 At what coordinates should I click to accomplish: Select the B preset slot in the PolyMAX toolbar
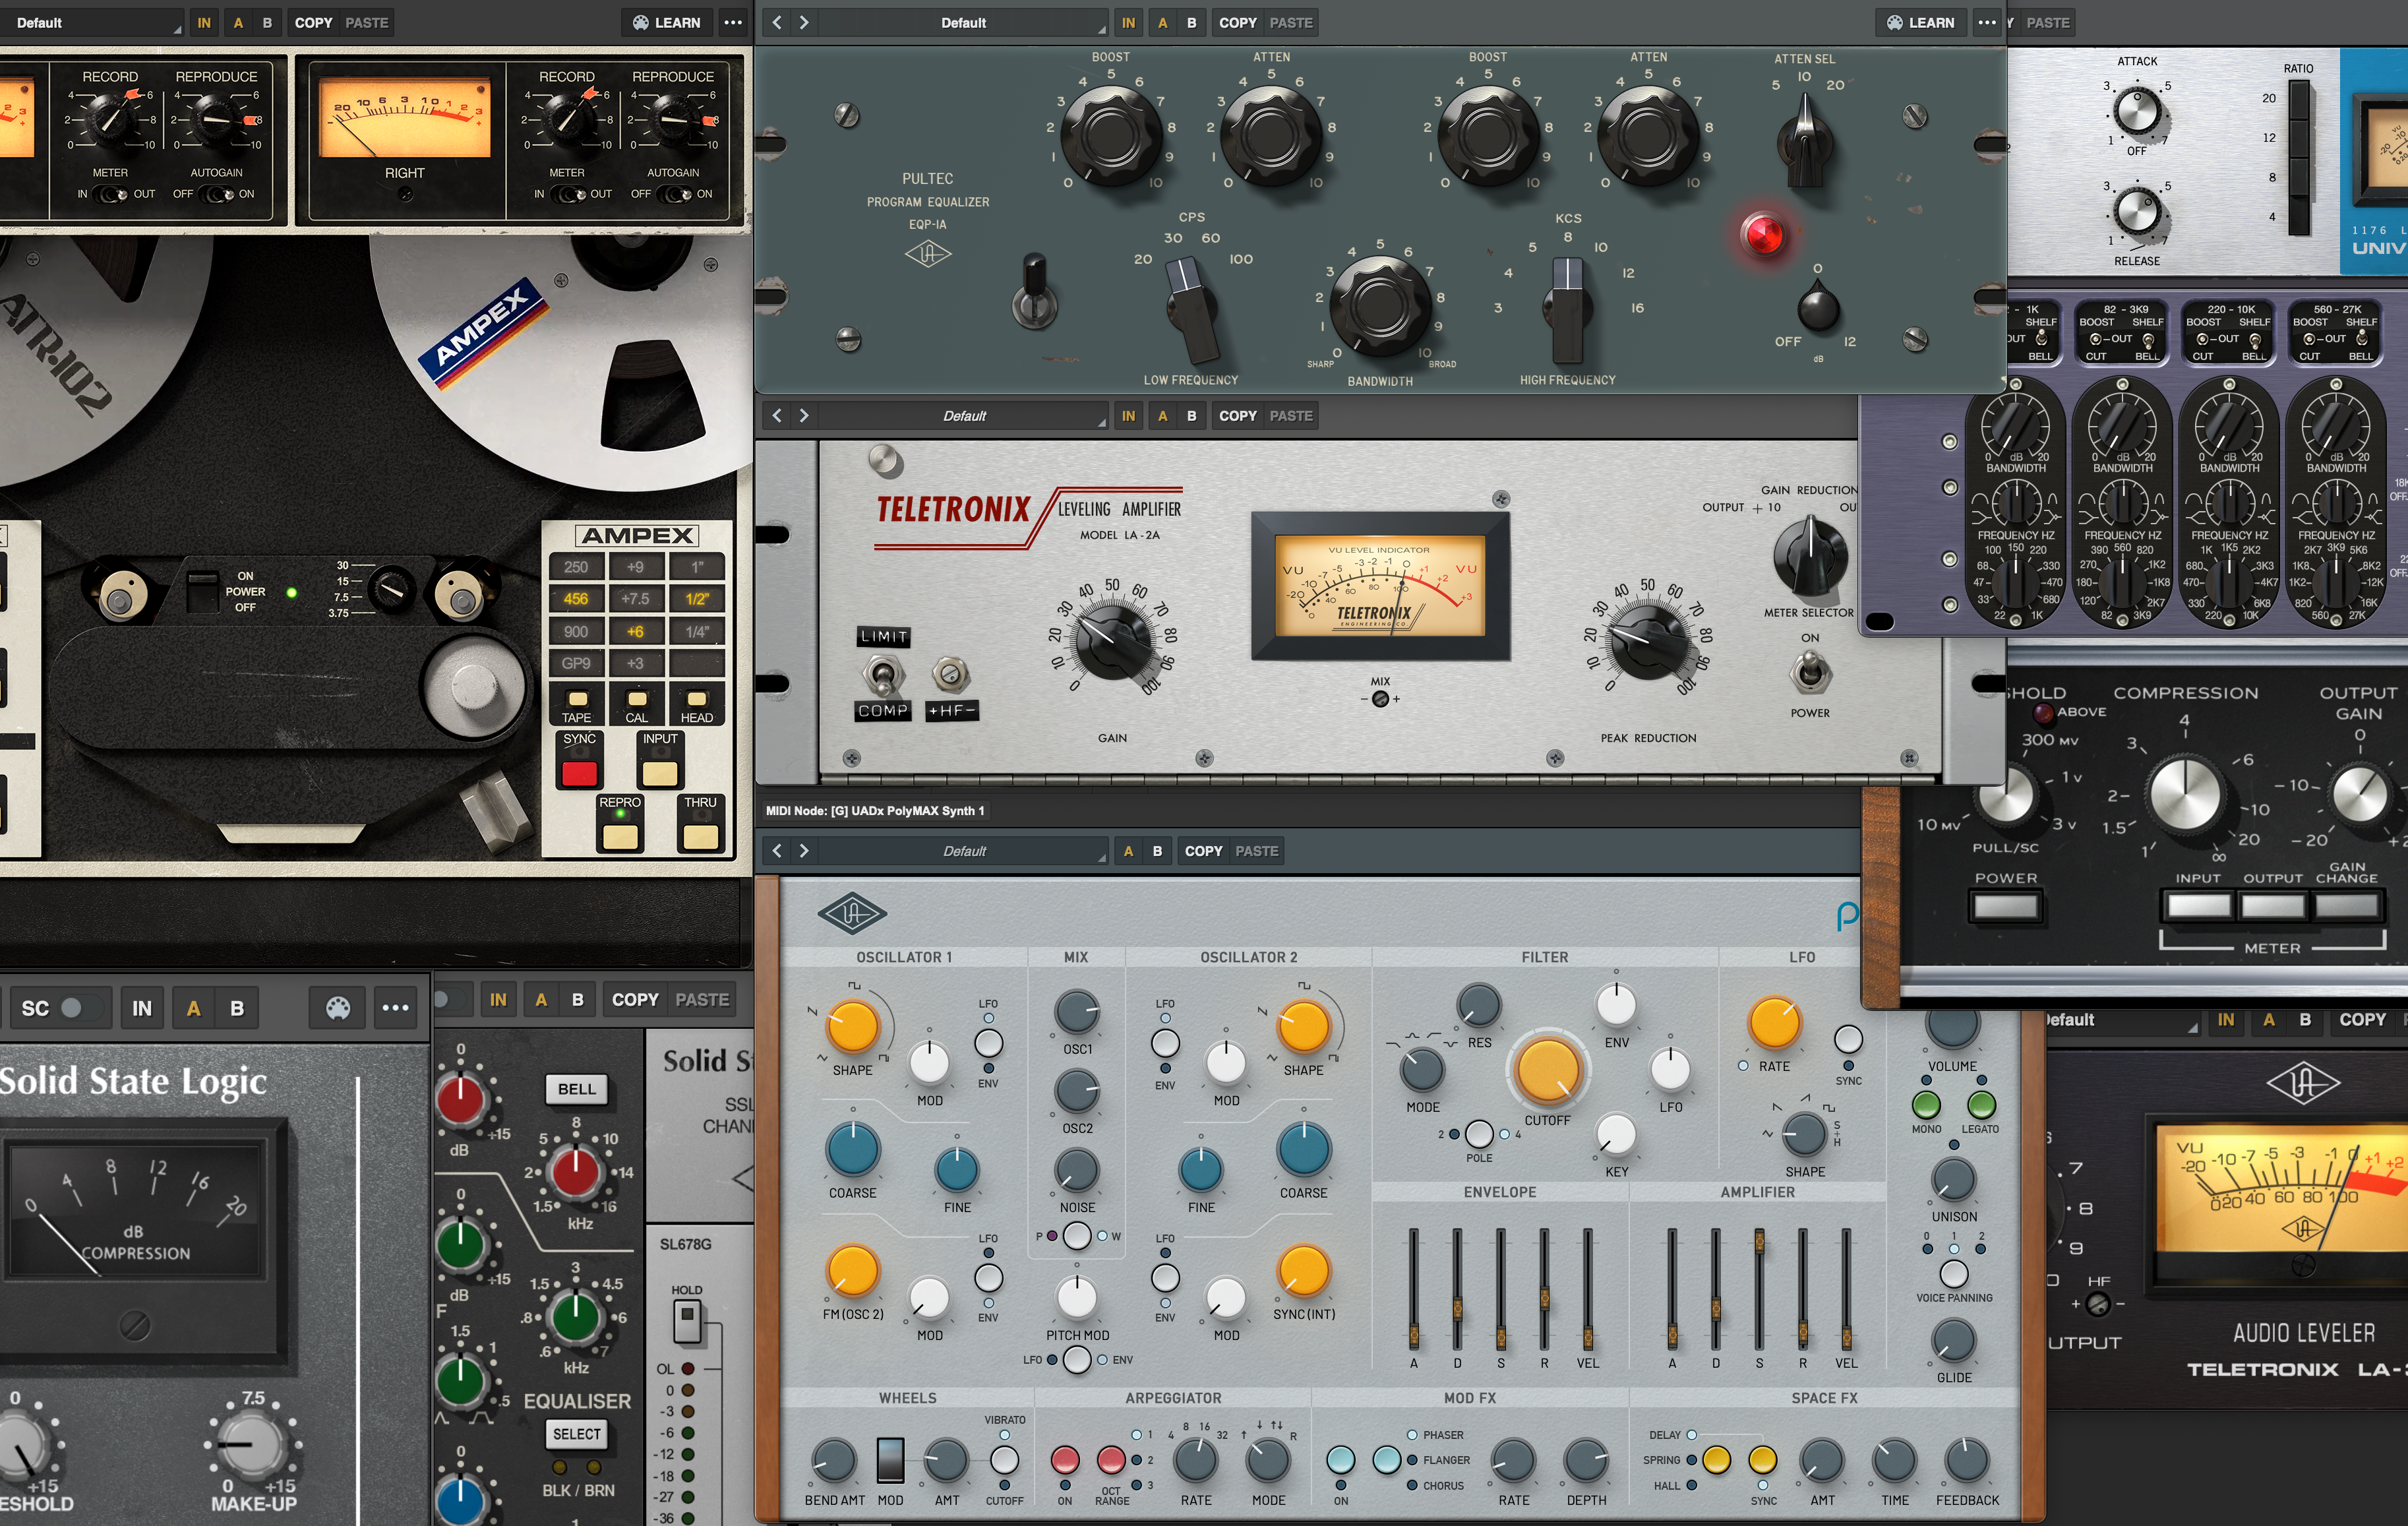[1157, 851]
